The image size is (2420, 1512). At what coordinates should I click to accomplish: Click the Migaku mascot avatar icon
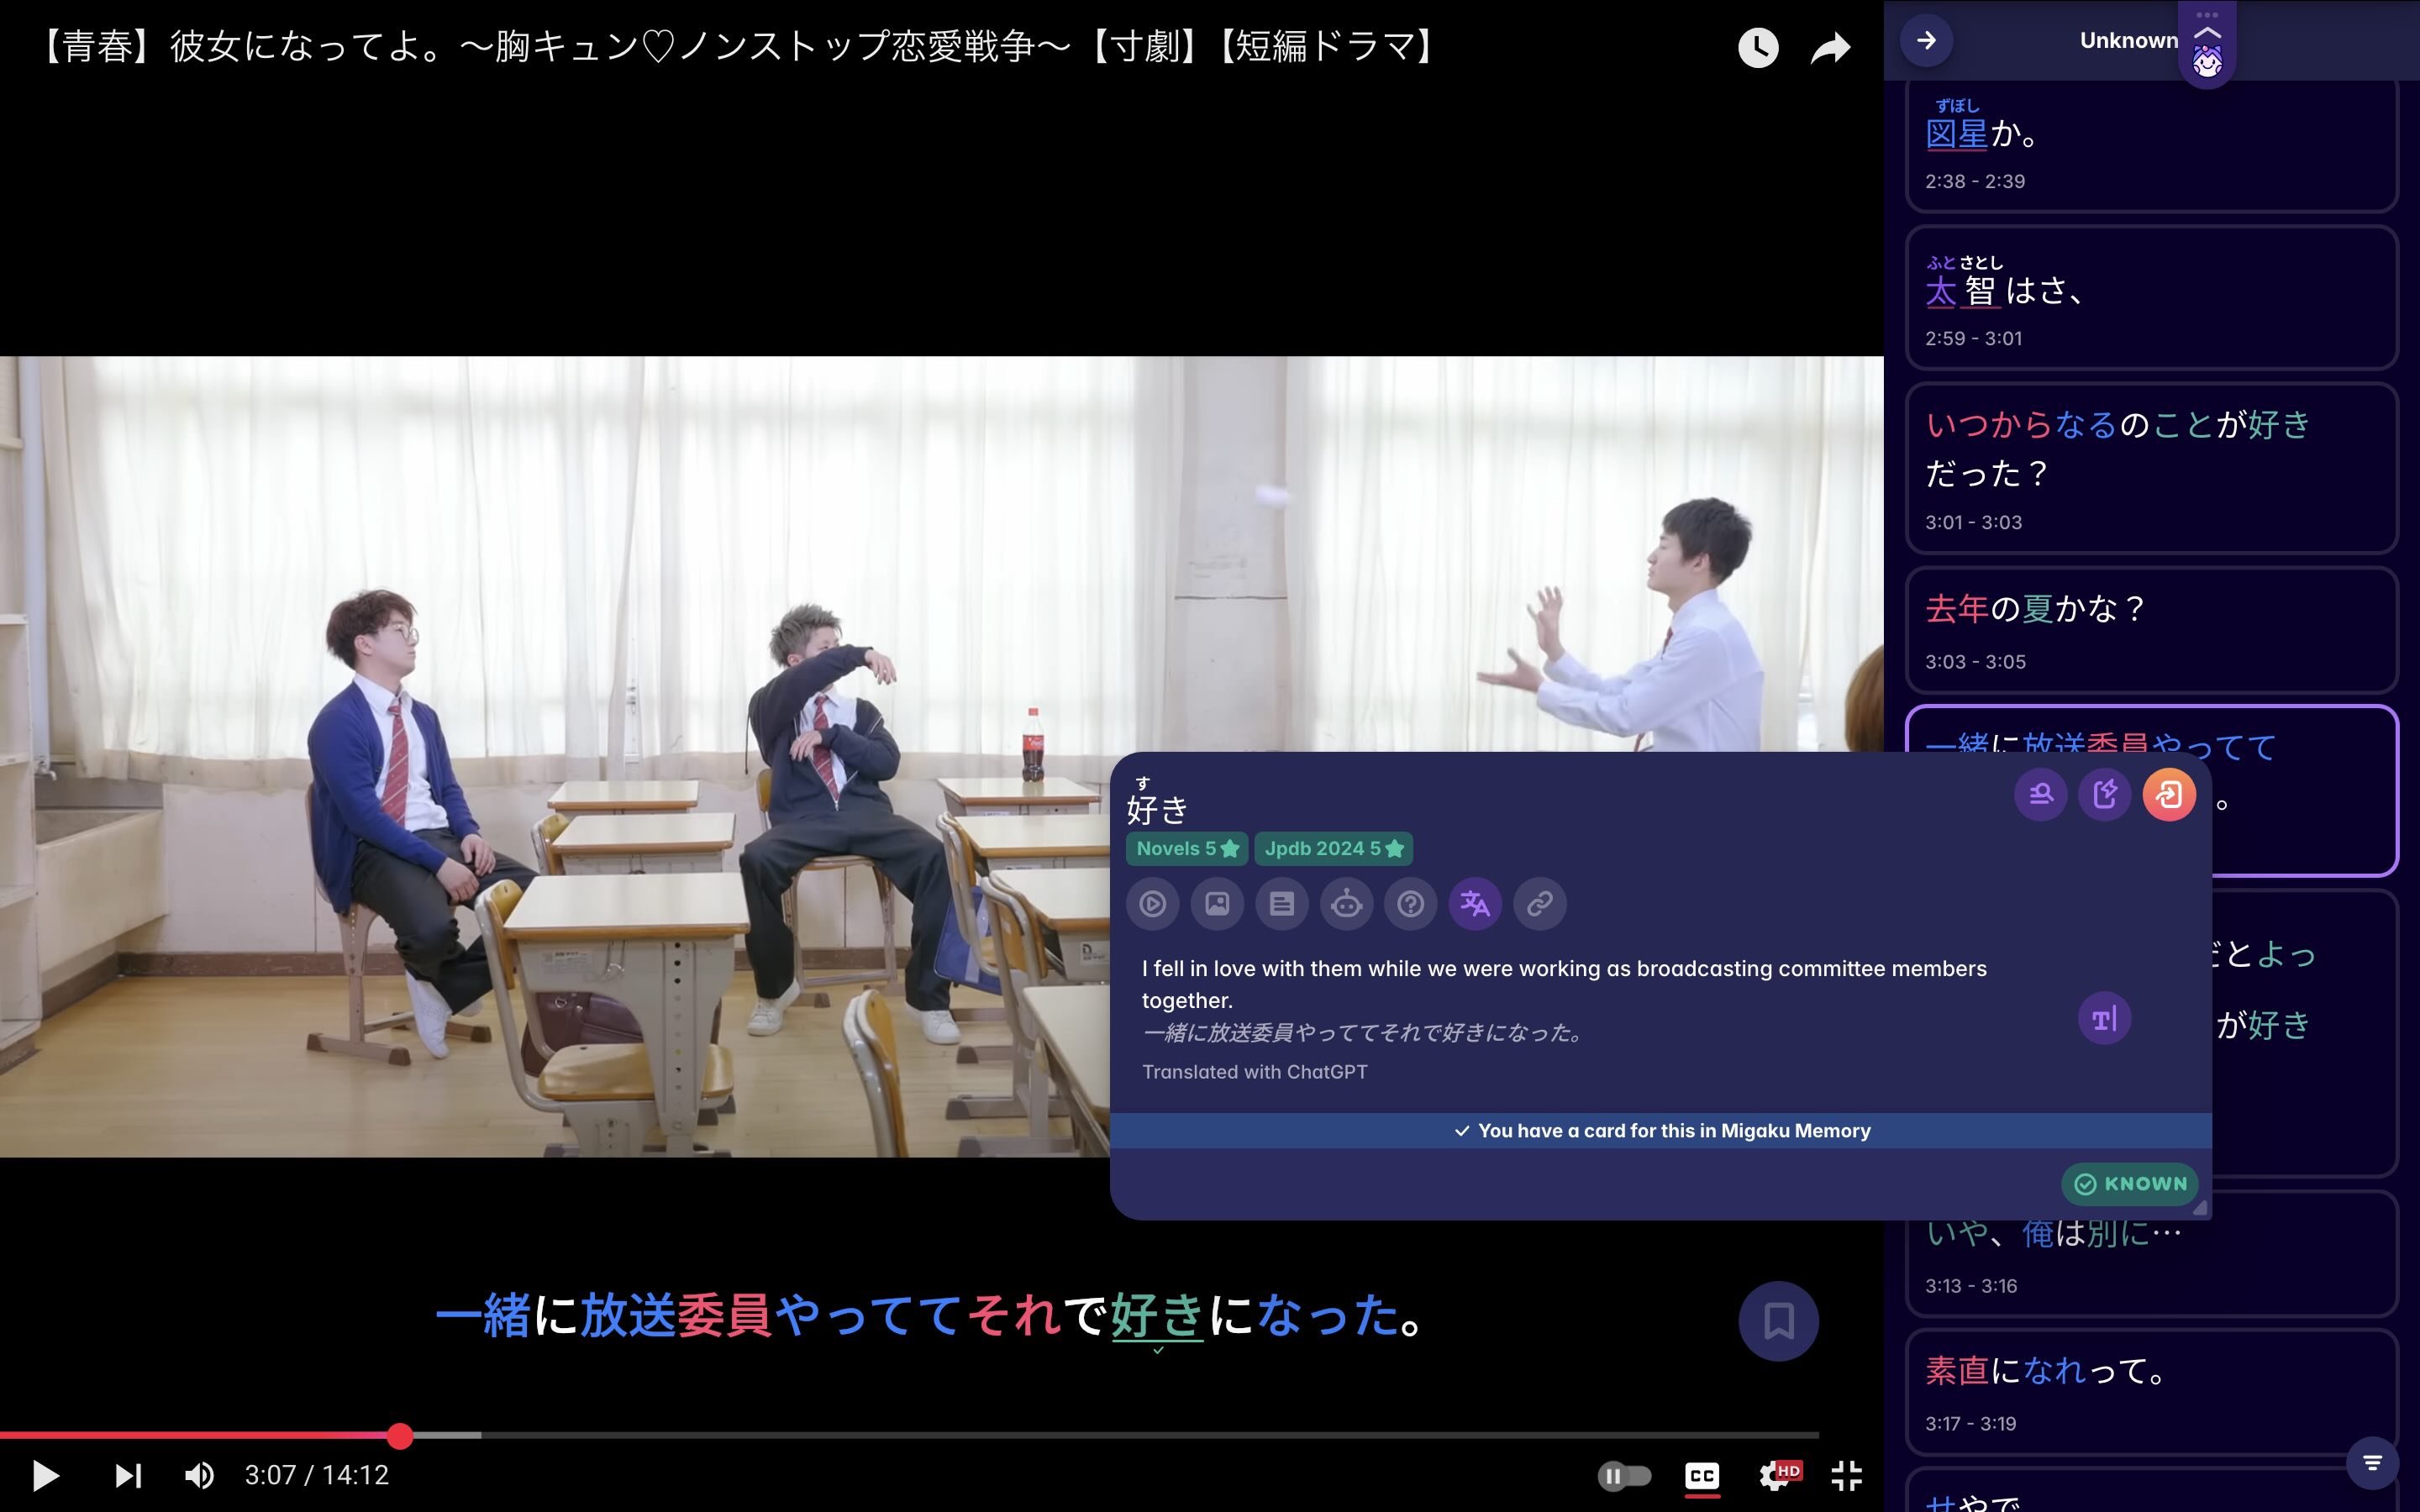click(2207, 62)
